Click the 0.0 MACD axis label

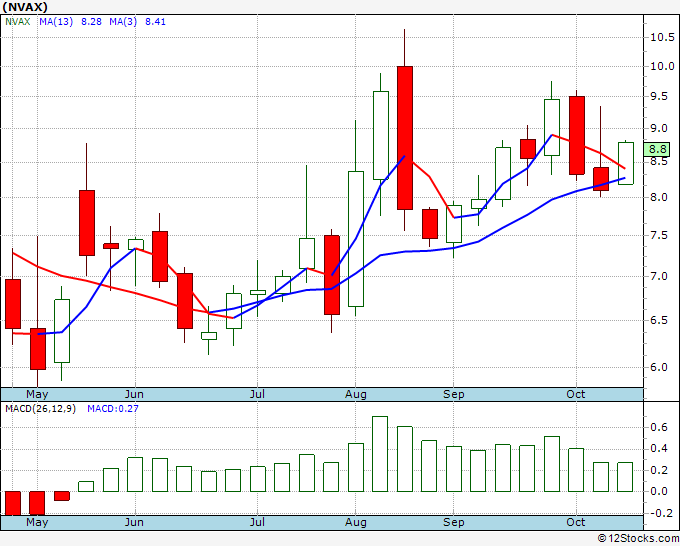coord(659,491)
